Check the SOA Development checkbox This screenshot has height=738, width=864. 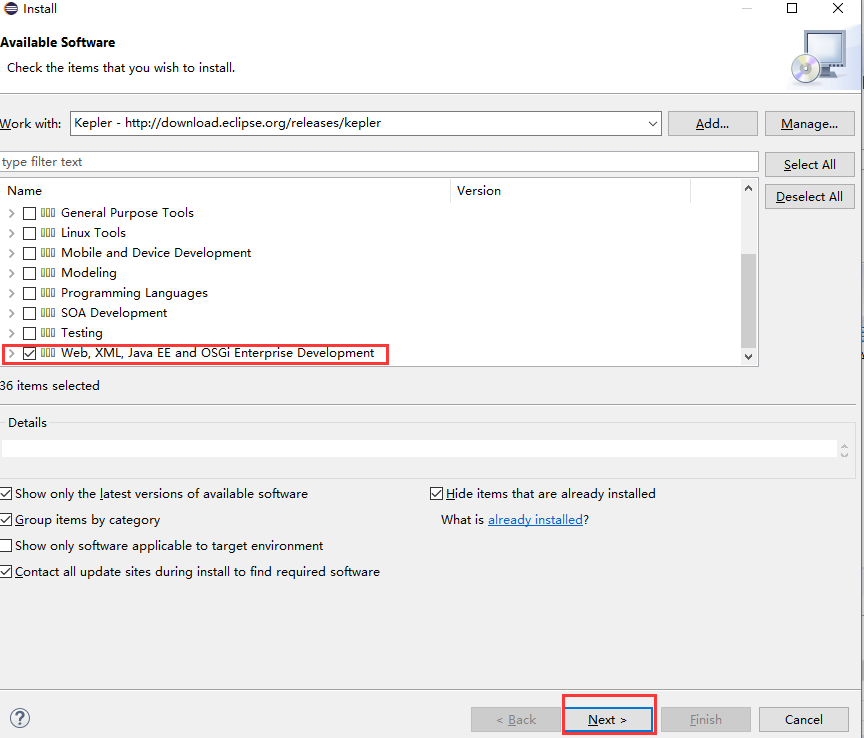[x=29, y=313]
